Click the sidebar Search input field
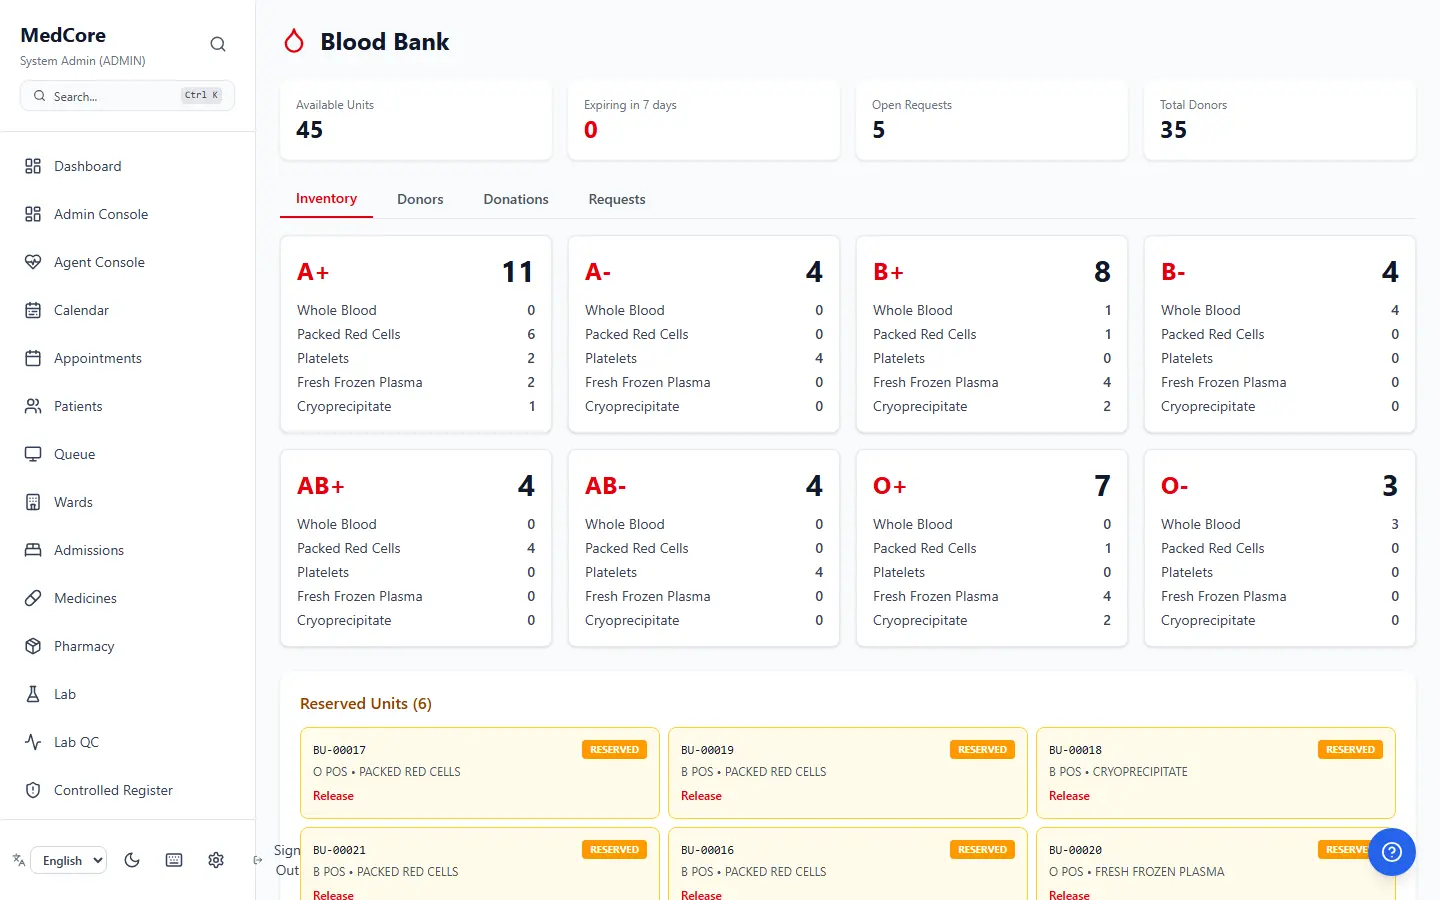The image size is (1440, 900). point(128,96)
